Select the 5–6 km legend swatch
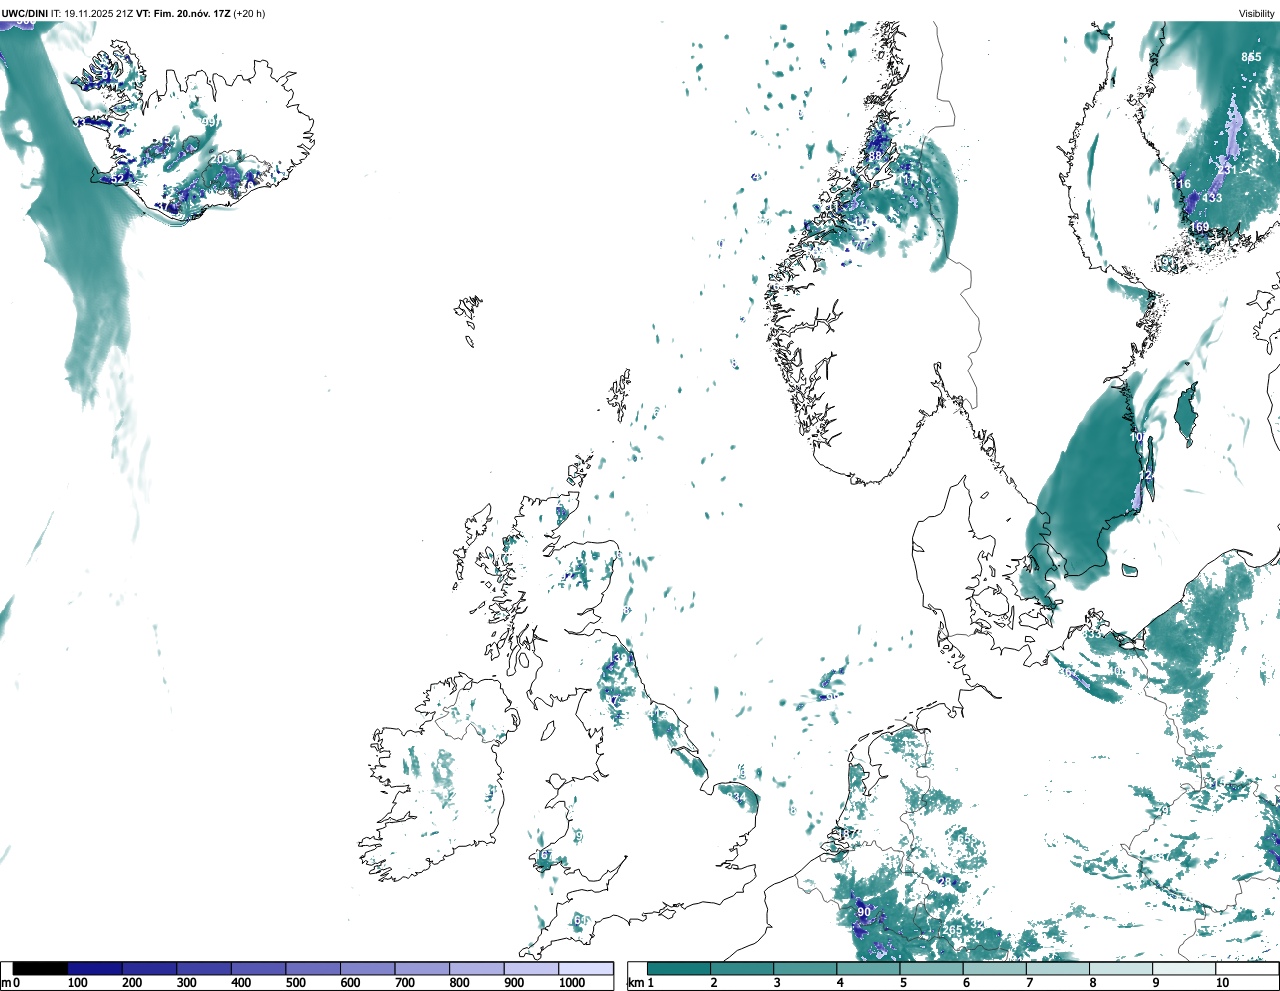This screenshot has width=1280, height=991. point(932,968)
